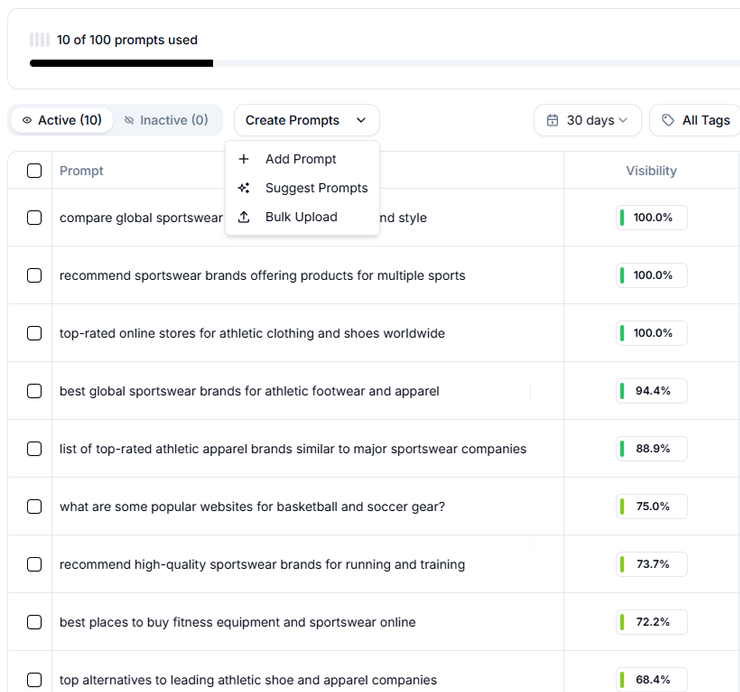
Task: Click the upload icon for Bulk Upload
Action: pyautogui.click(x=244, y=217)
